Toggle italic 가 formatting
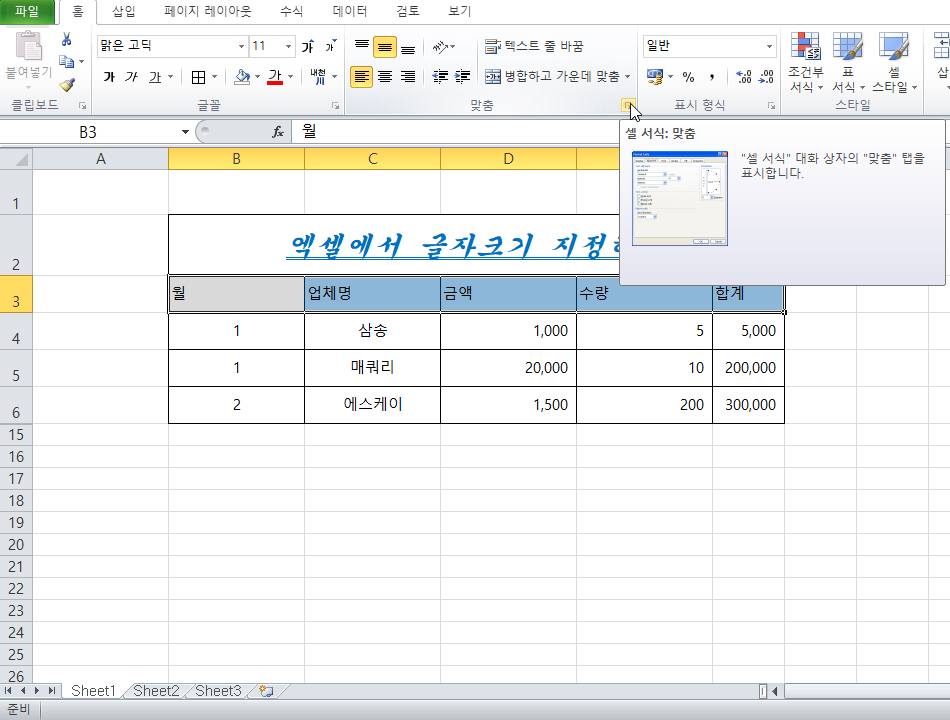Screen dimensions: 950x720 131,77
